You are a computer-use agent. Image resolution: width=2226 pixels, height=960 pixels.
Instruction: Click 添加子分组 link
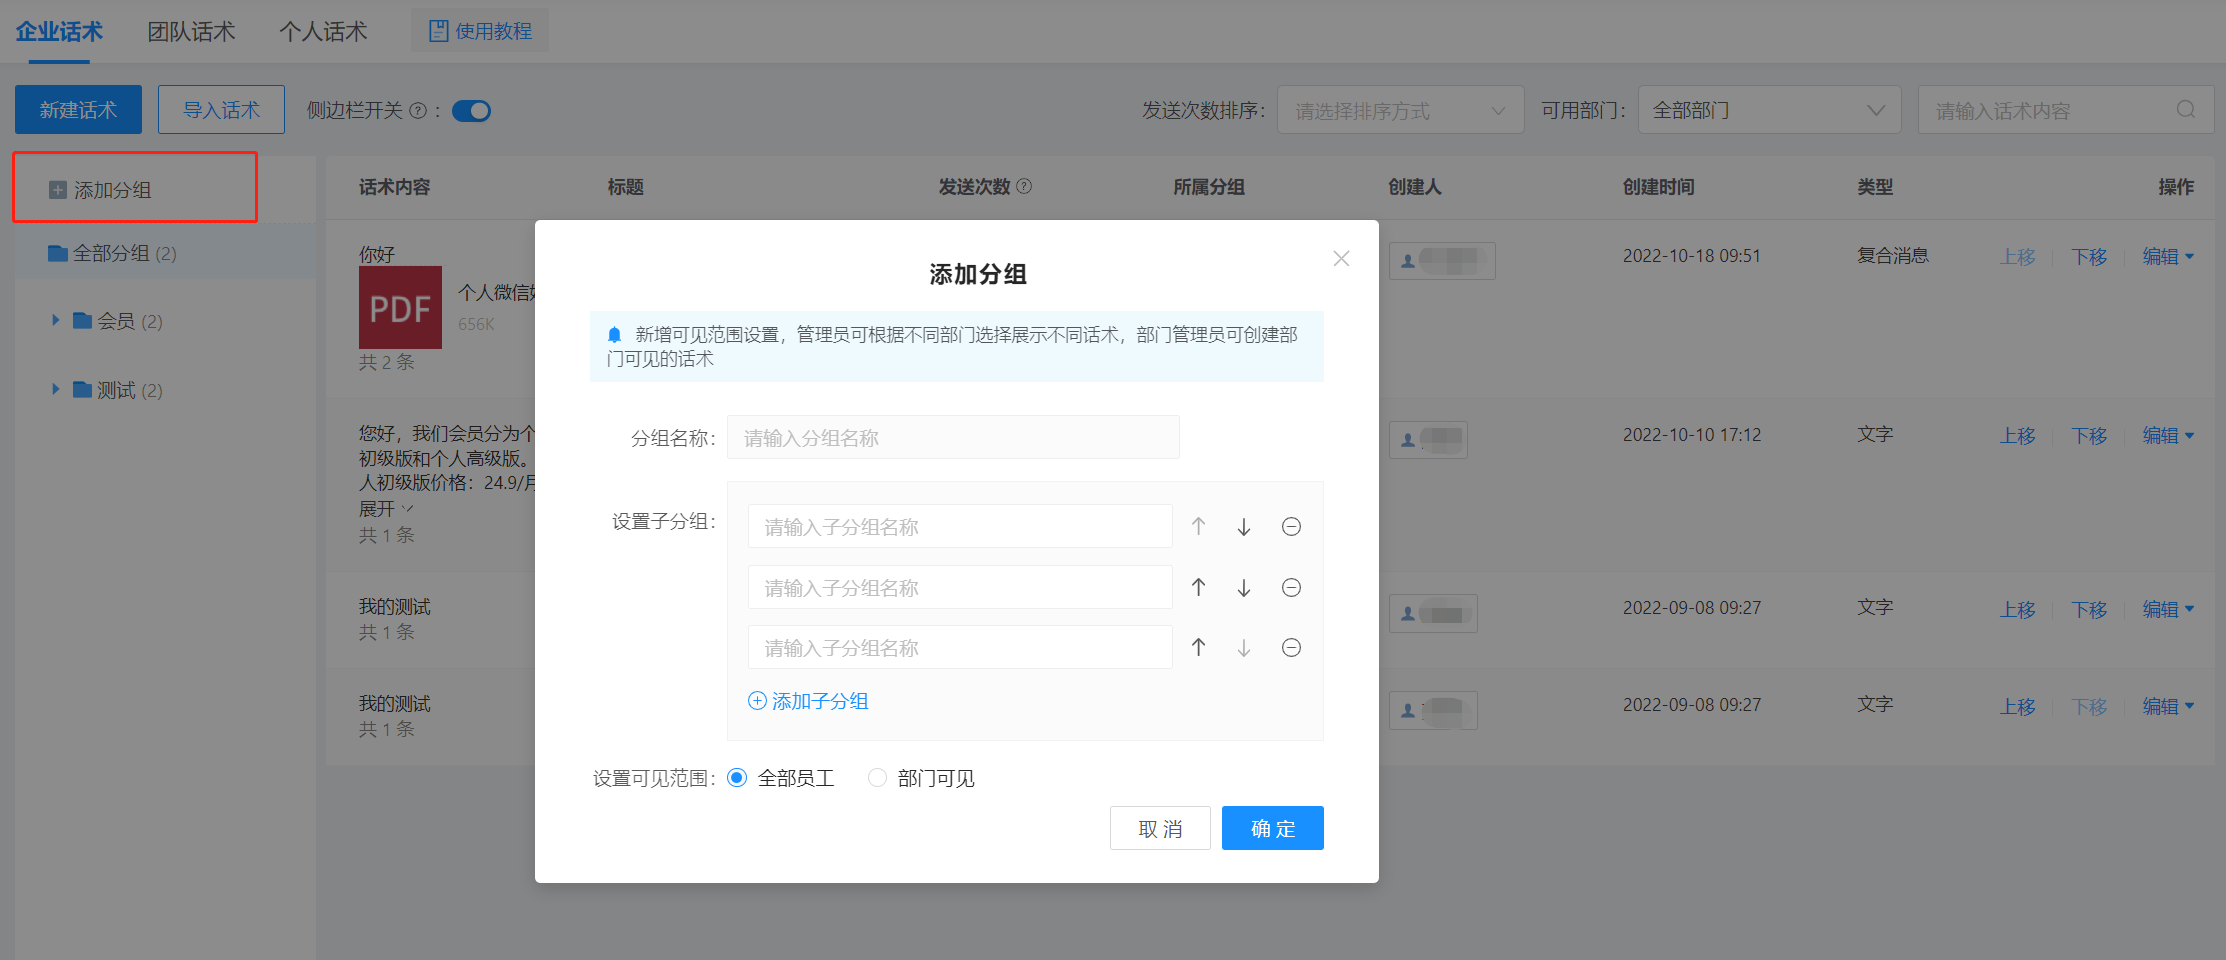click(808, 701)
